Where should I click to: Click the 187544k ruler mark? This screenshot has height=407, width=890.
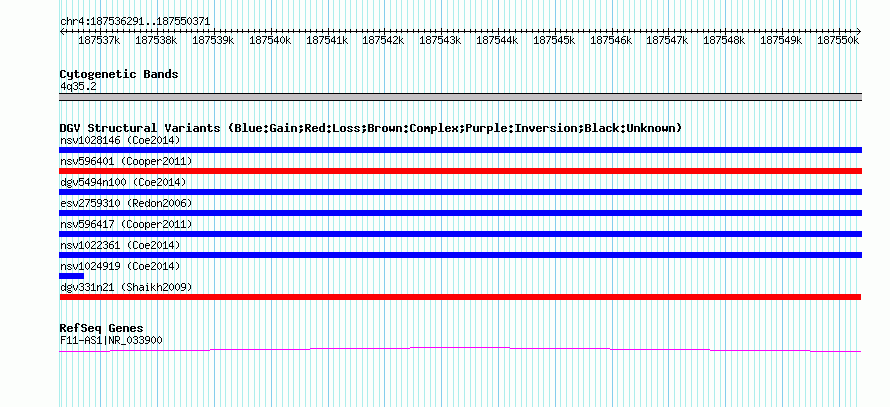(x=497, y=40)
